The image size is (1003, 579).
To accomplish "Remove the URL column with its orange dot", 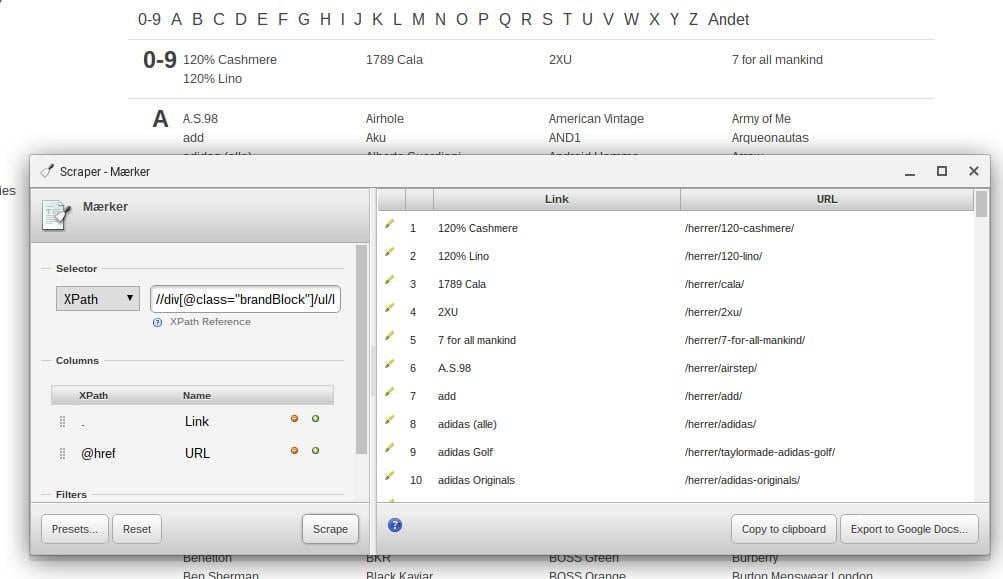I will [294, 450].
